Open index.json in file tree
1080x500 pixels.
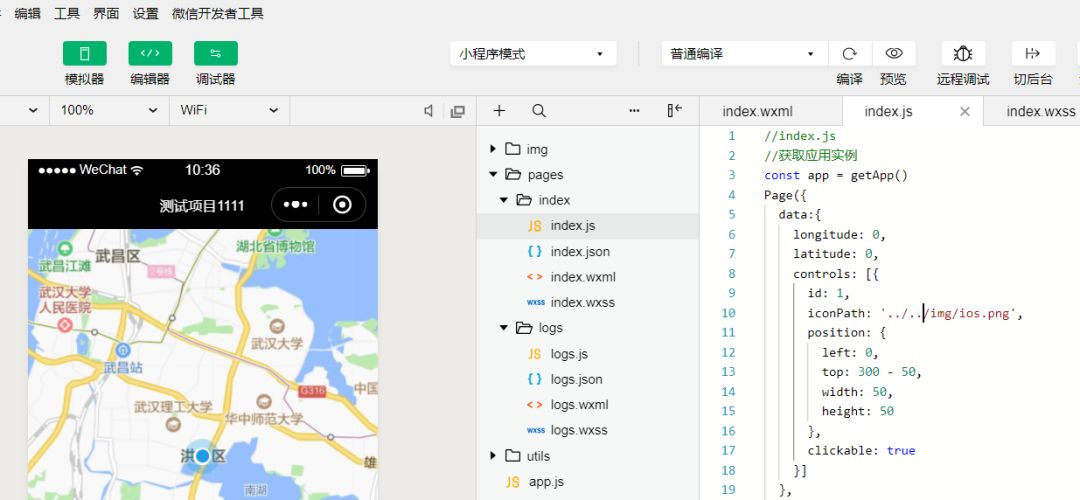click(x=588, y=251)
